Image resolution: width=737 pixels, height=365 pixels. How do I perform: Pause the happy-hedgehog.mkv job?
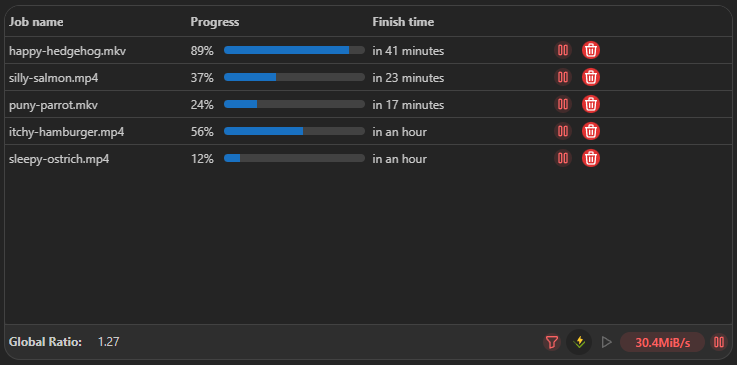pyautogui.click(x=563, y=50)
